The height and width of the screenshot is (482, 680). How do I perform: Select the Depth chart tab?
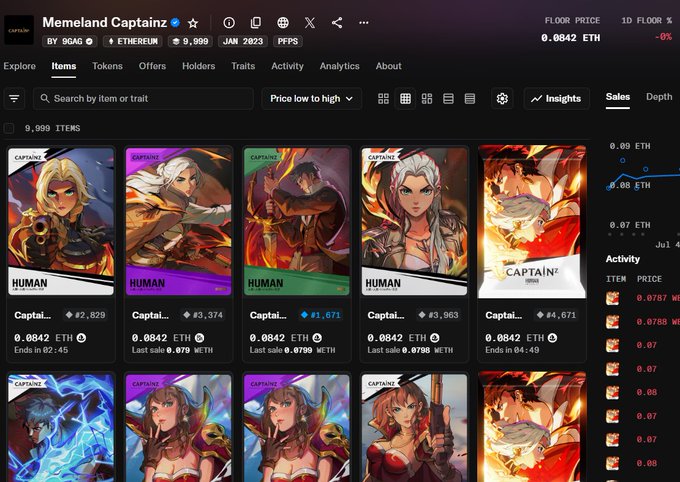659,97
